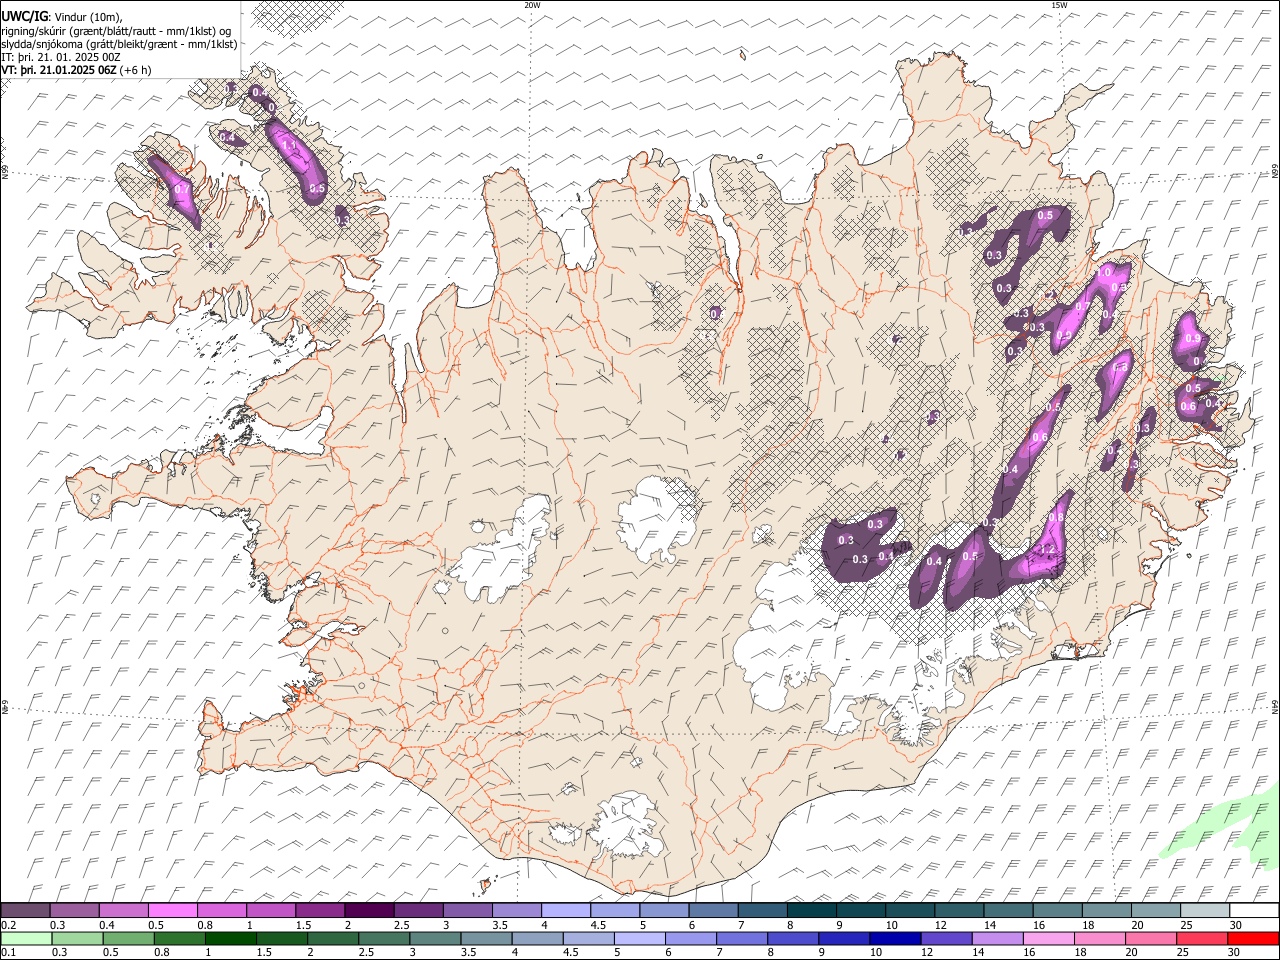This screenshot has height=960, width=1280.
Task: Click the 'IT: þri. 21. 01. 2025 00Z' line
Action: coord(61,57)
